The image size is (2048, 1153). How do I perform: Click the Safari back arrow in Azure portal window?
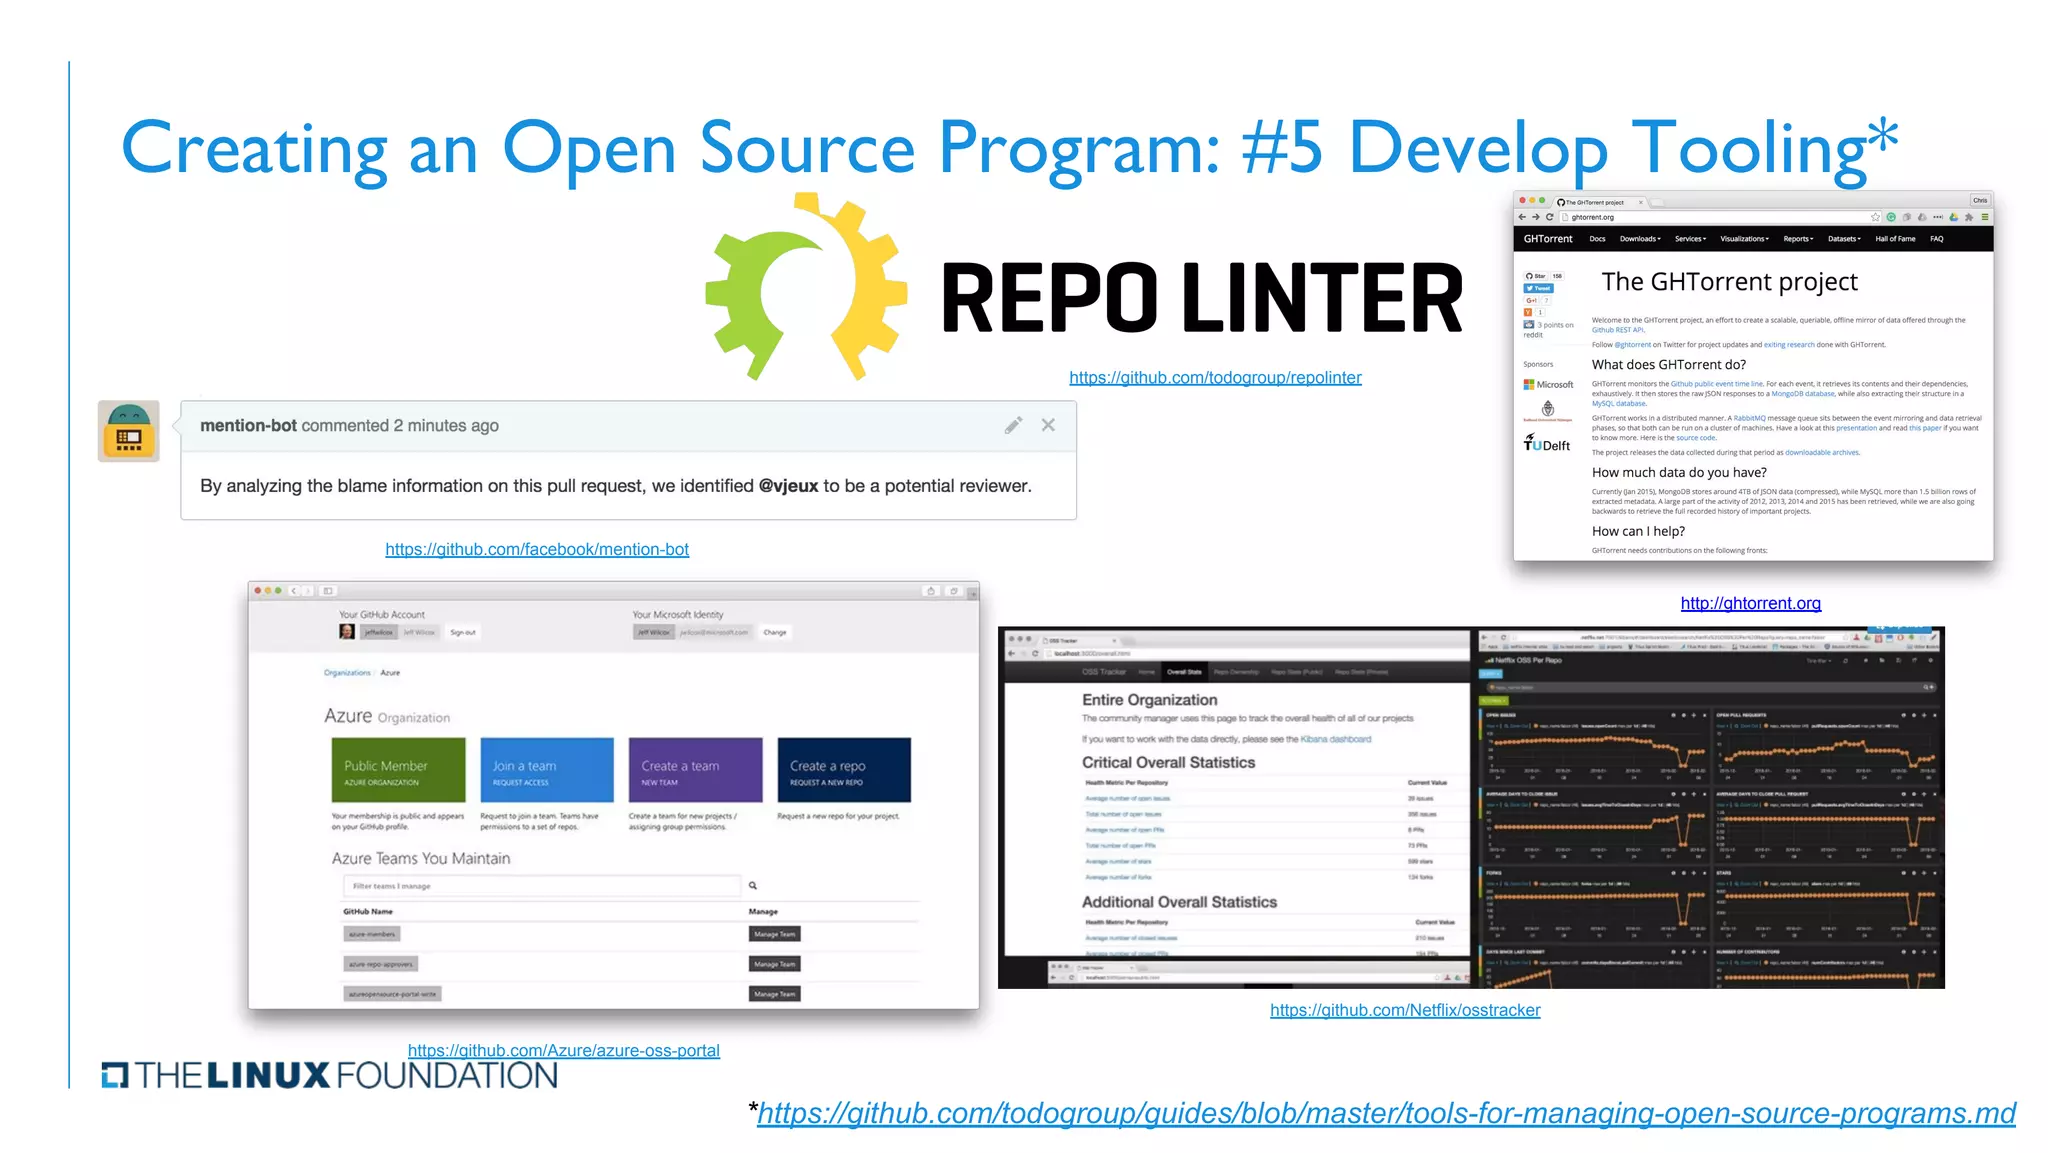pyautogui.click(x=295, y=591)
